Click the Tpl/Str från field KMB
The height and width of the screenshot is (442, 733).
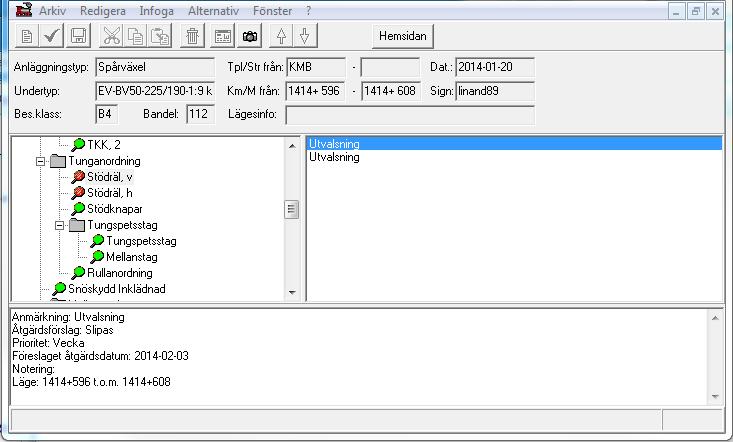[316, 67]
